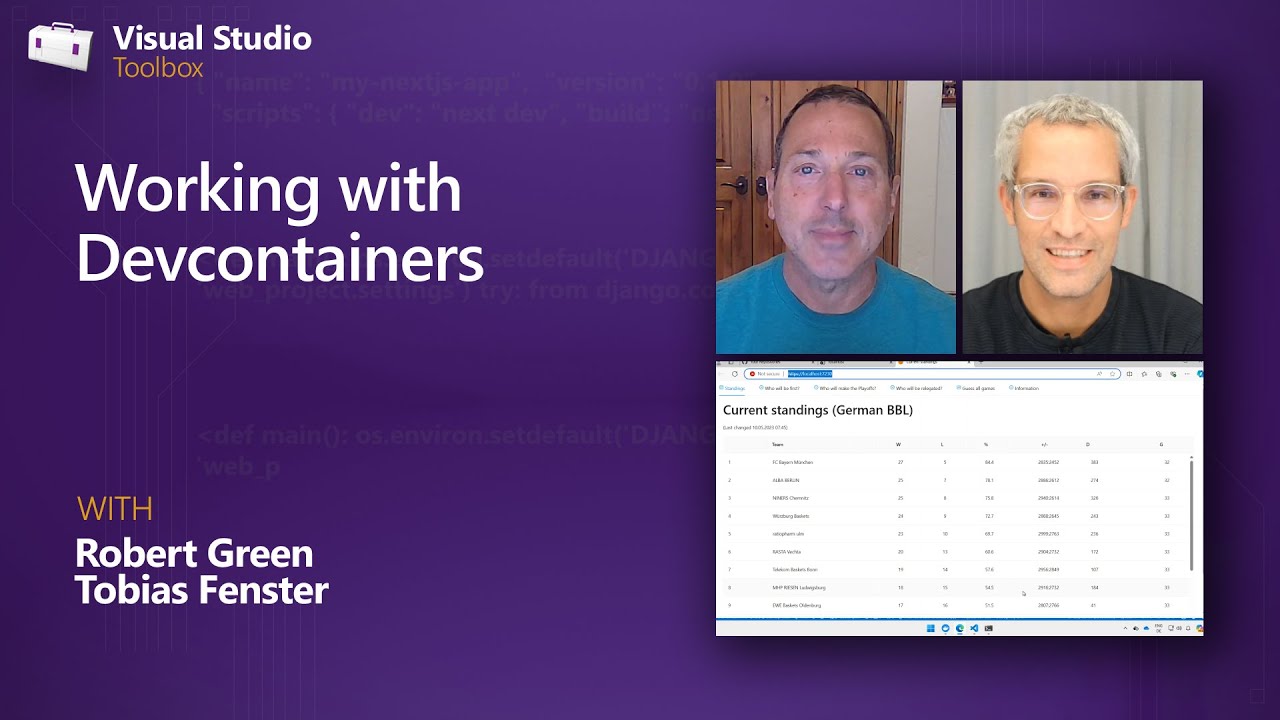
Task: Click the volume icon in the system tray
Action: (x=1177, y=628)
